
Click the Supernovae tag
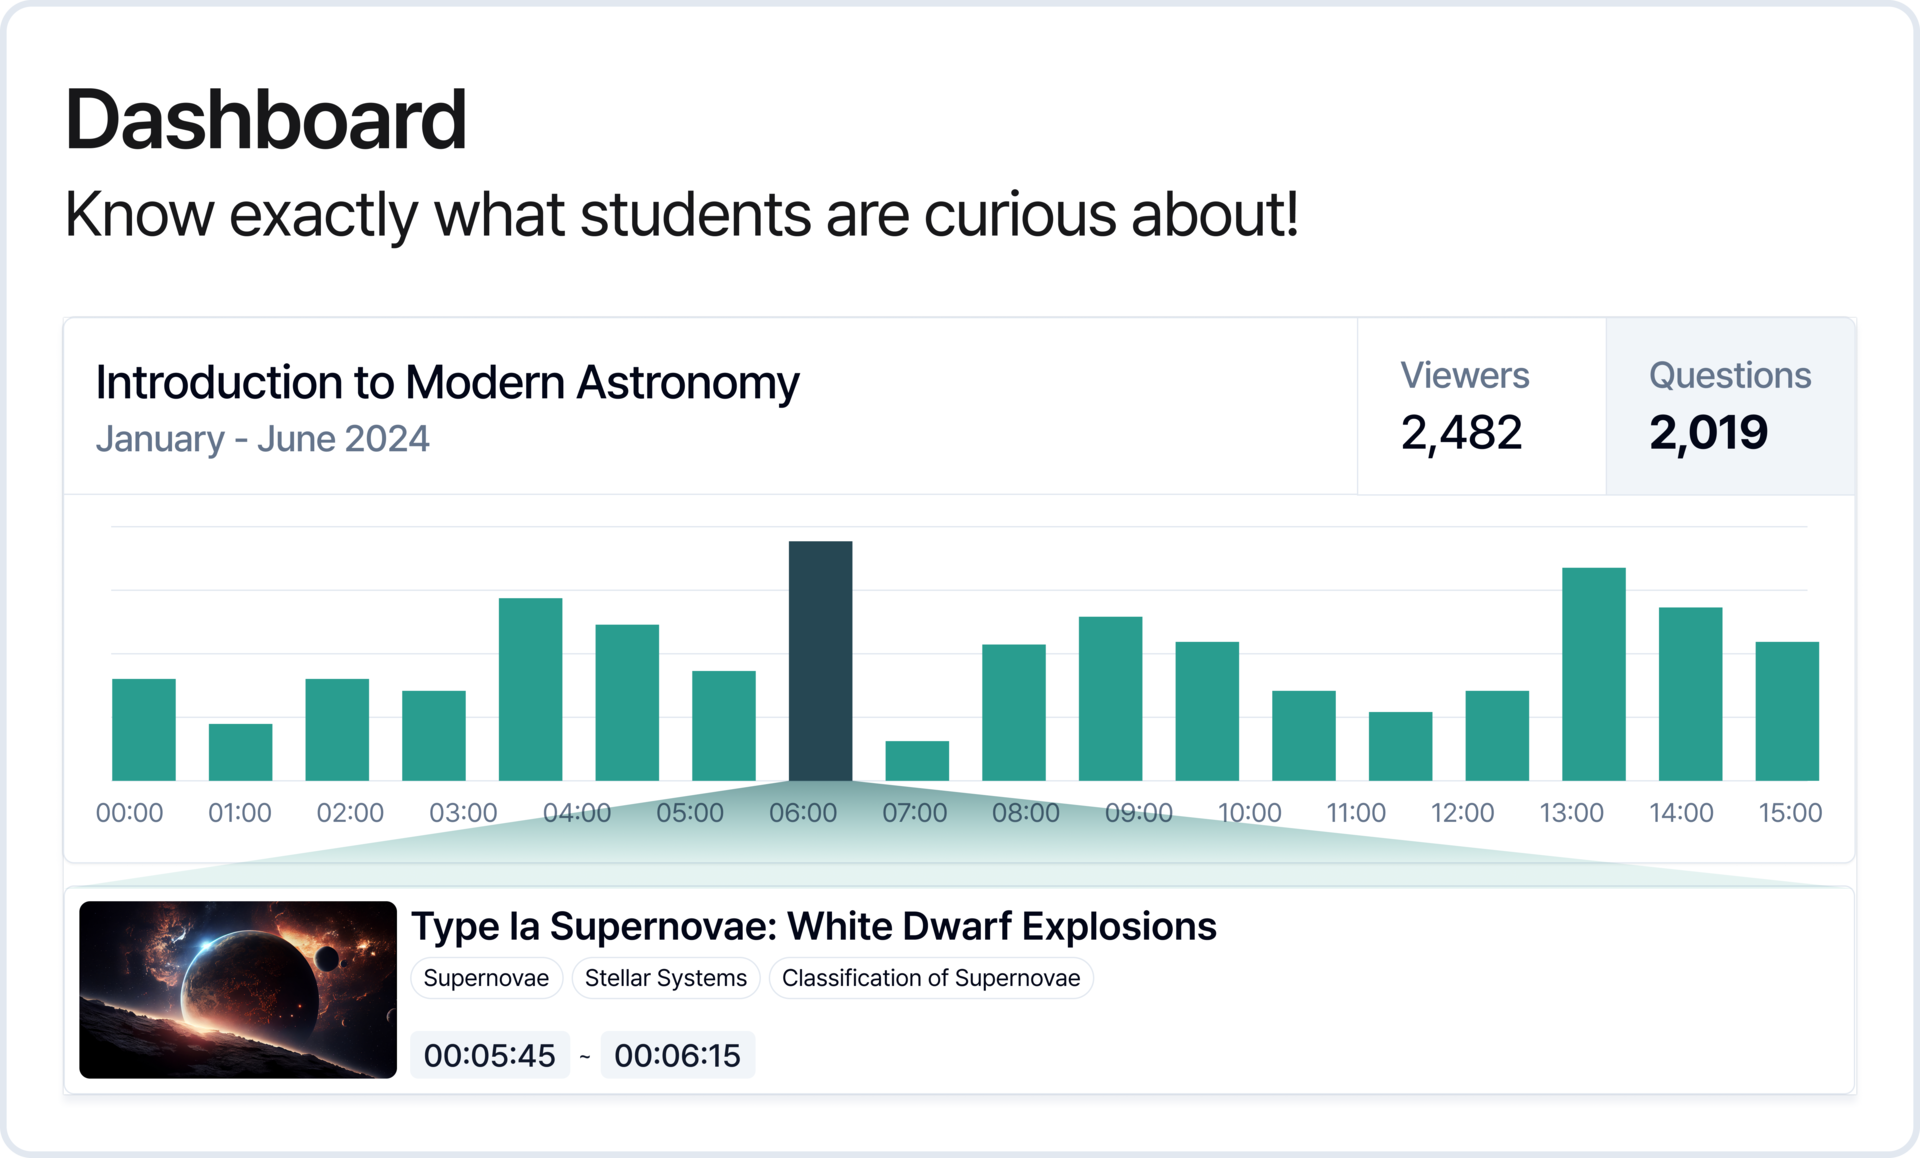pyautogui.click(x=486, y=978)
